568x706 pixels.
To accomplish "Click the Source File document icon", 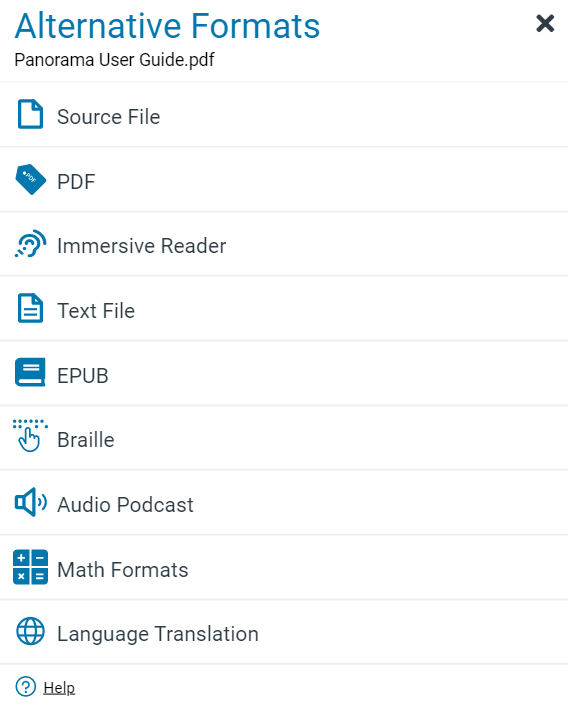I will pyautogui.click(x=30, y=114).
